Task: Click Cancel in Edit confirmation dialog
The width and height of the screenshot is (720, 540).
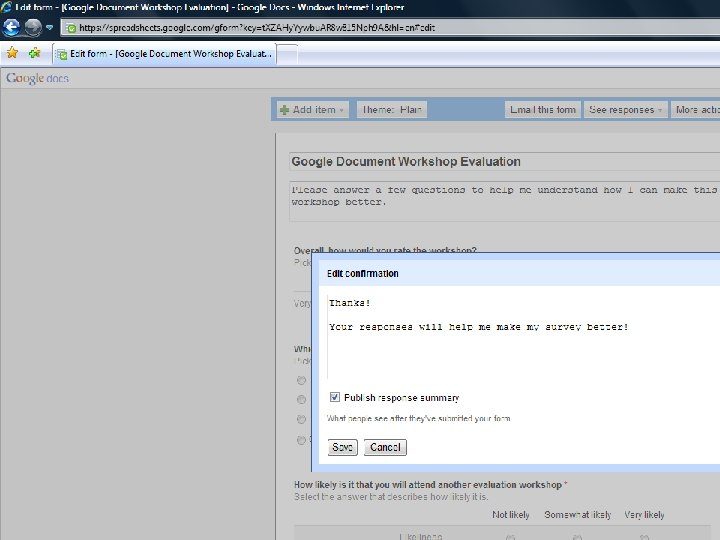Action: 385,447
